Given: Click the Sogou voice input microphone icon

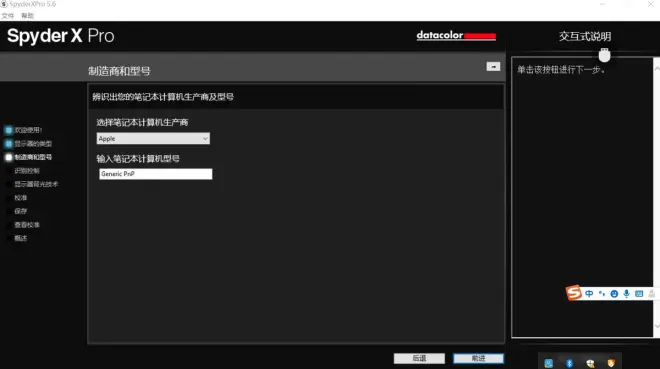Looking at the screenshot, I should (x=626, y=293).
